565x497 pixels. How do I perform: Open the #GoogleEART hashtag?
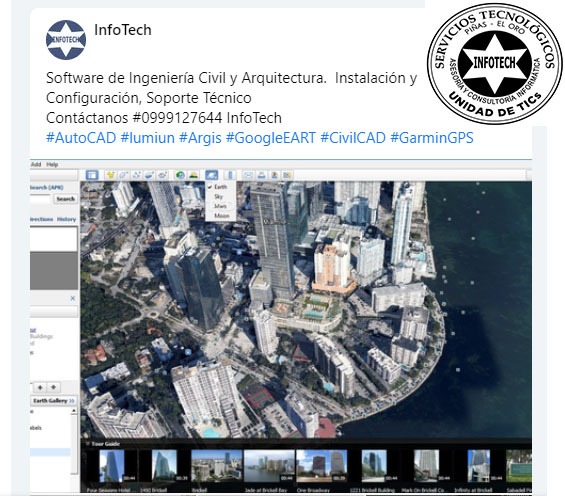coord(271,138)
